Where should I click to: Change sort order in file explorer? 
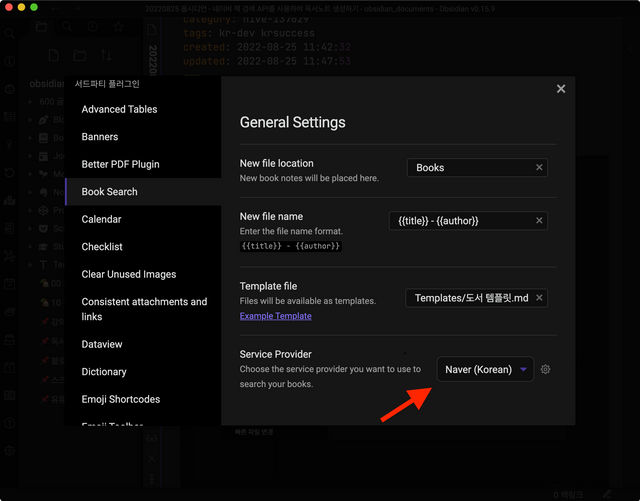point(106,55)
